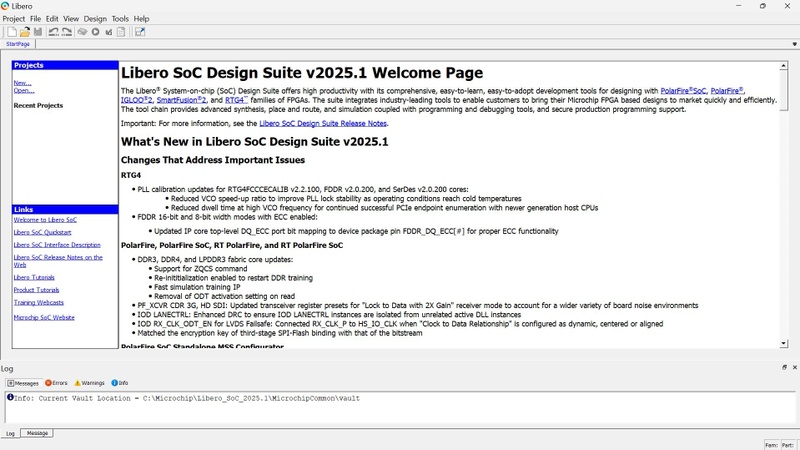Screen dimensions: 800x450
Task: Open the Tools menu
Action: click(120, 18)
